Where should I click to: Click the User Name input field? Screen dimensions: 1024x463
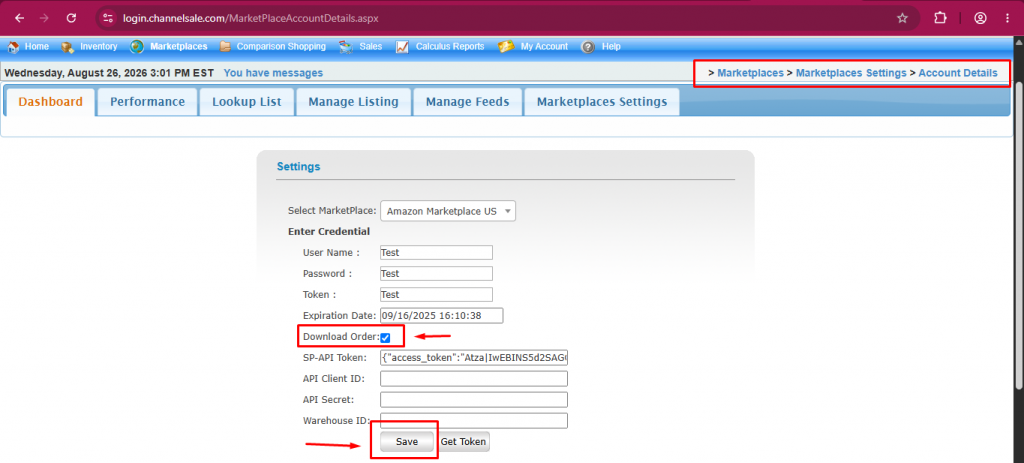pos(436,253)
